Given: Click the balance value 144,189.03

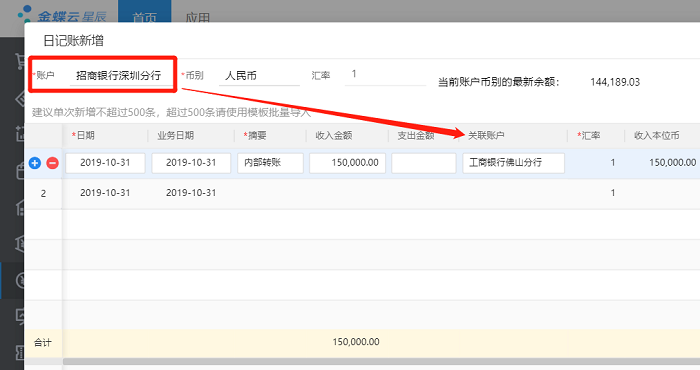Looking at the screenshot, I should pyautogui.click(x=615, y=82).
